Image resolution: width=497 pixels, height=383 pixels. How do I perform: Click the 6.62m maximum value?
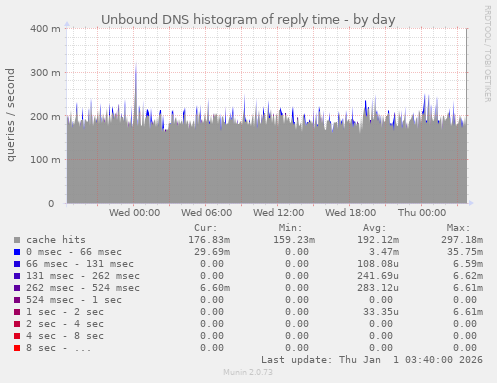pos(468,276)
